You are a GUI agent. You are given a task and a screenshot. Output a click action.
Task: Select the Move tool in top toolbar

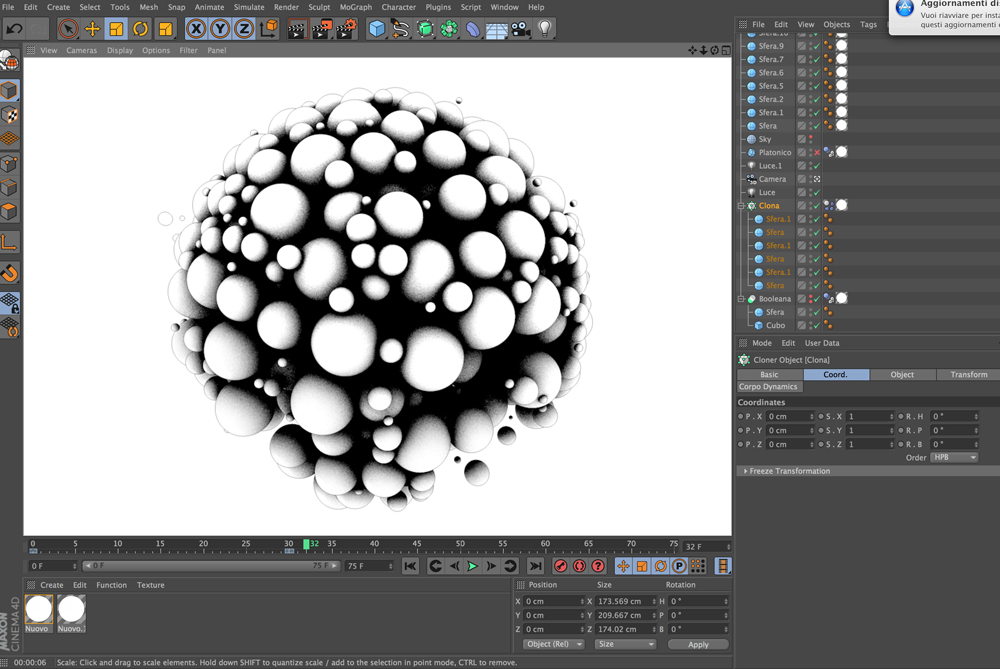[92, 29]
